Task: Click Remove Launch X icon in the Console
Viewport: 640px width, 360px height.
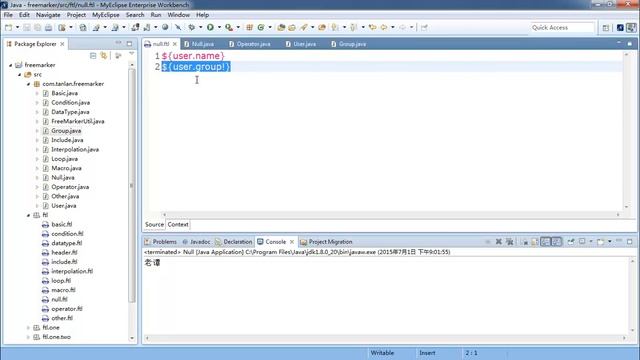Action: [498, 242]
